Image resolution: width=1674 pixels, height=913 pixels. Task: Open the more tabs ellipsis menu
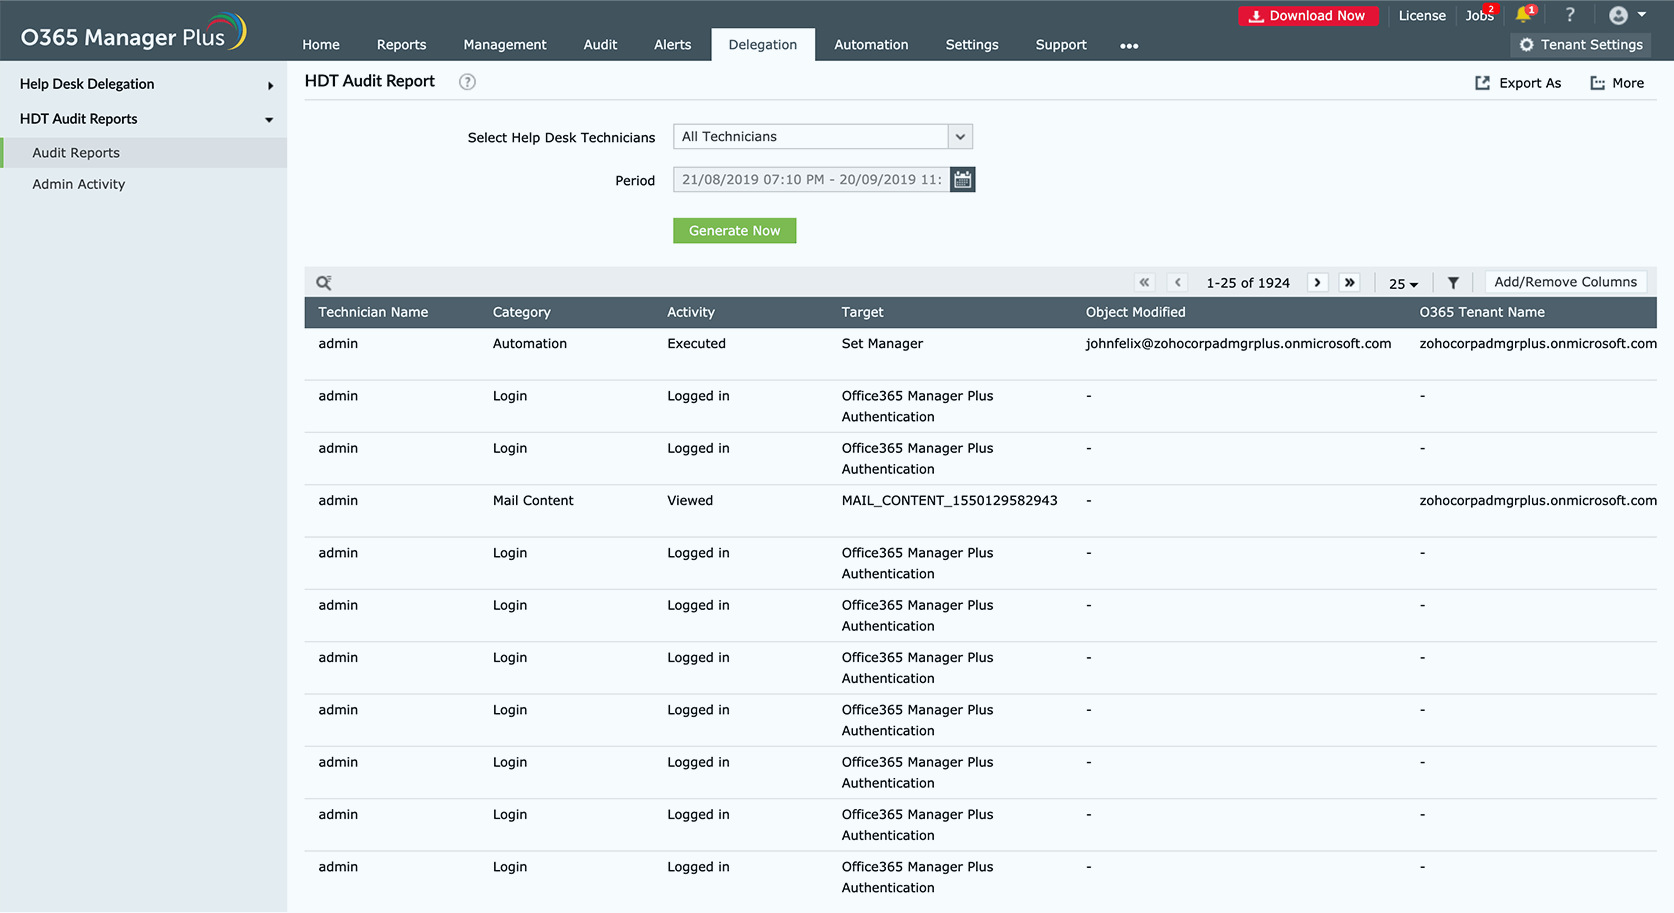(x=1129, y=46)
